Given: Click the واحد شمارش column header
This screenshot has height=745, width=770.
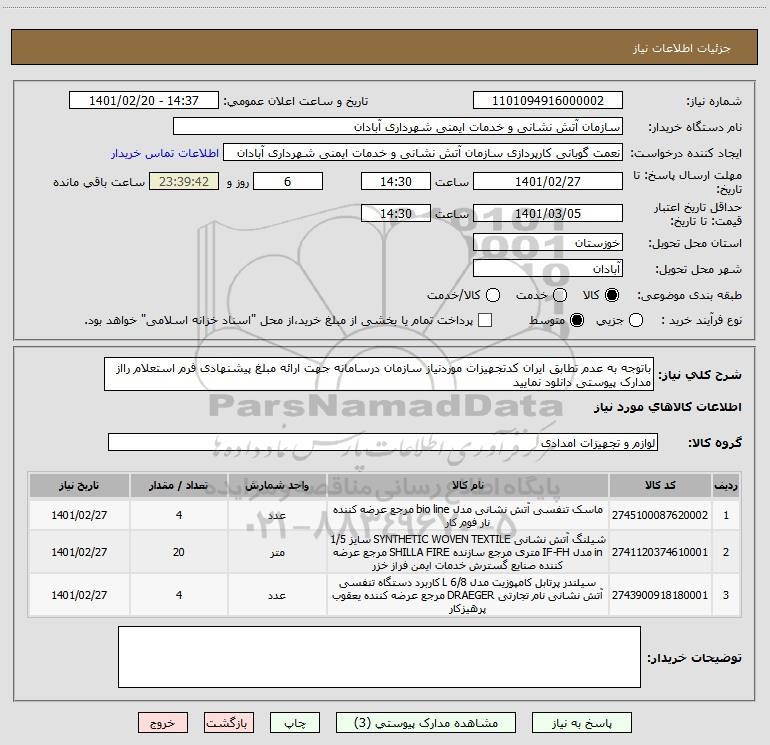Looking at the screenshot, I should click(x=277, y=485).
